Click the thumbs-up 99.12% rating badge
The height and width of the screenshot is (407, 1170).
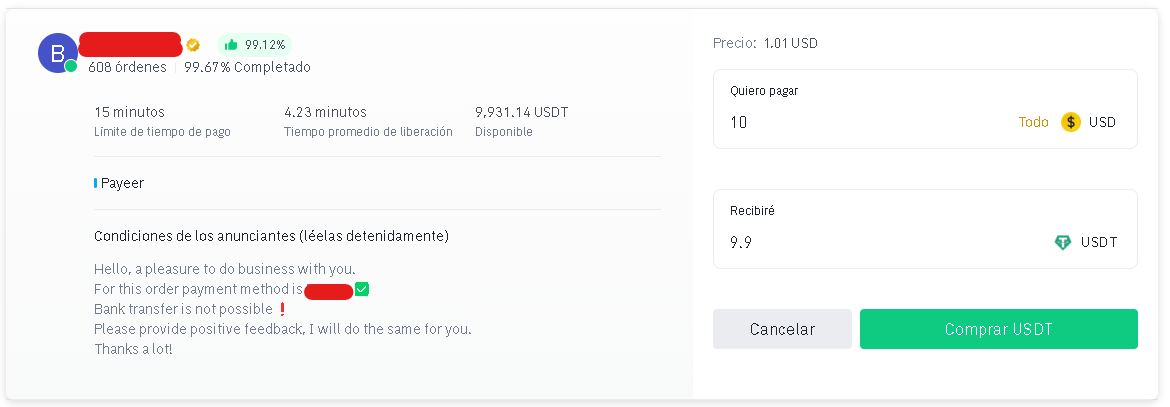(x=255, y=45)
